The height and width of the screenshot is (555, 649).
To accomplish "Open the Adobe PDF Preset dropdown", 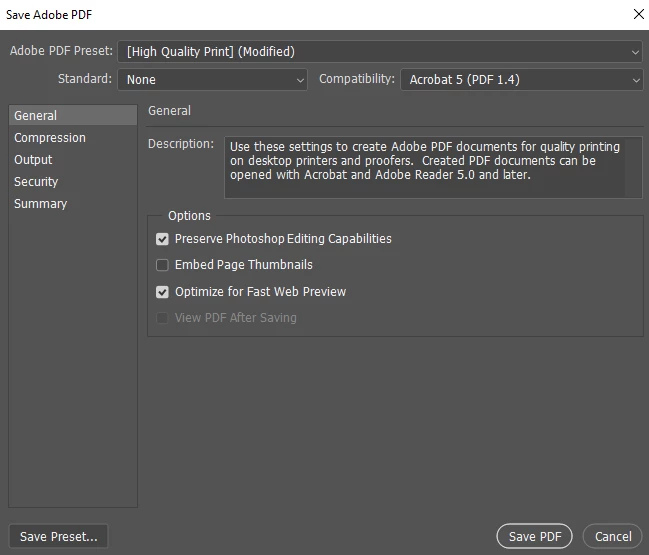I will click(380, 52).
